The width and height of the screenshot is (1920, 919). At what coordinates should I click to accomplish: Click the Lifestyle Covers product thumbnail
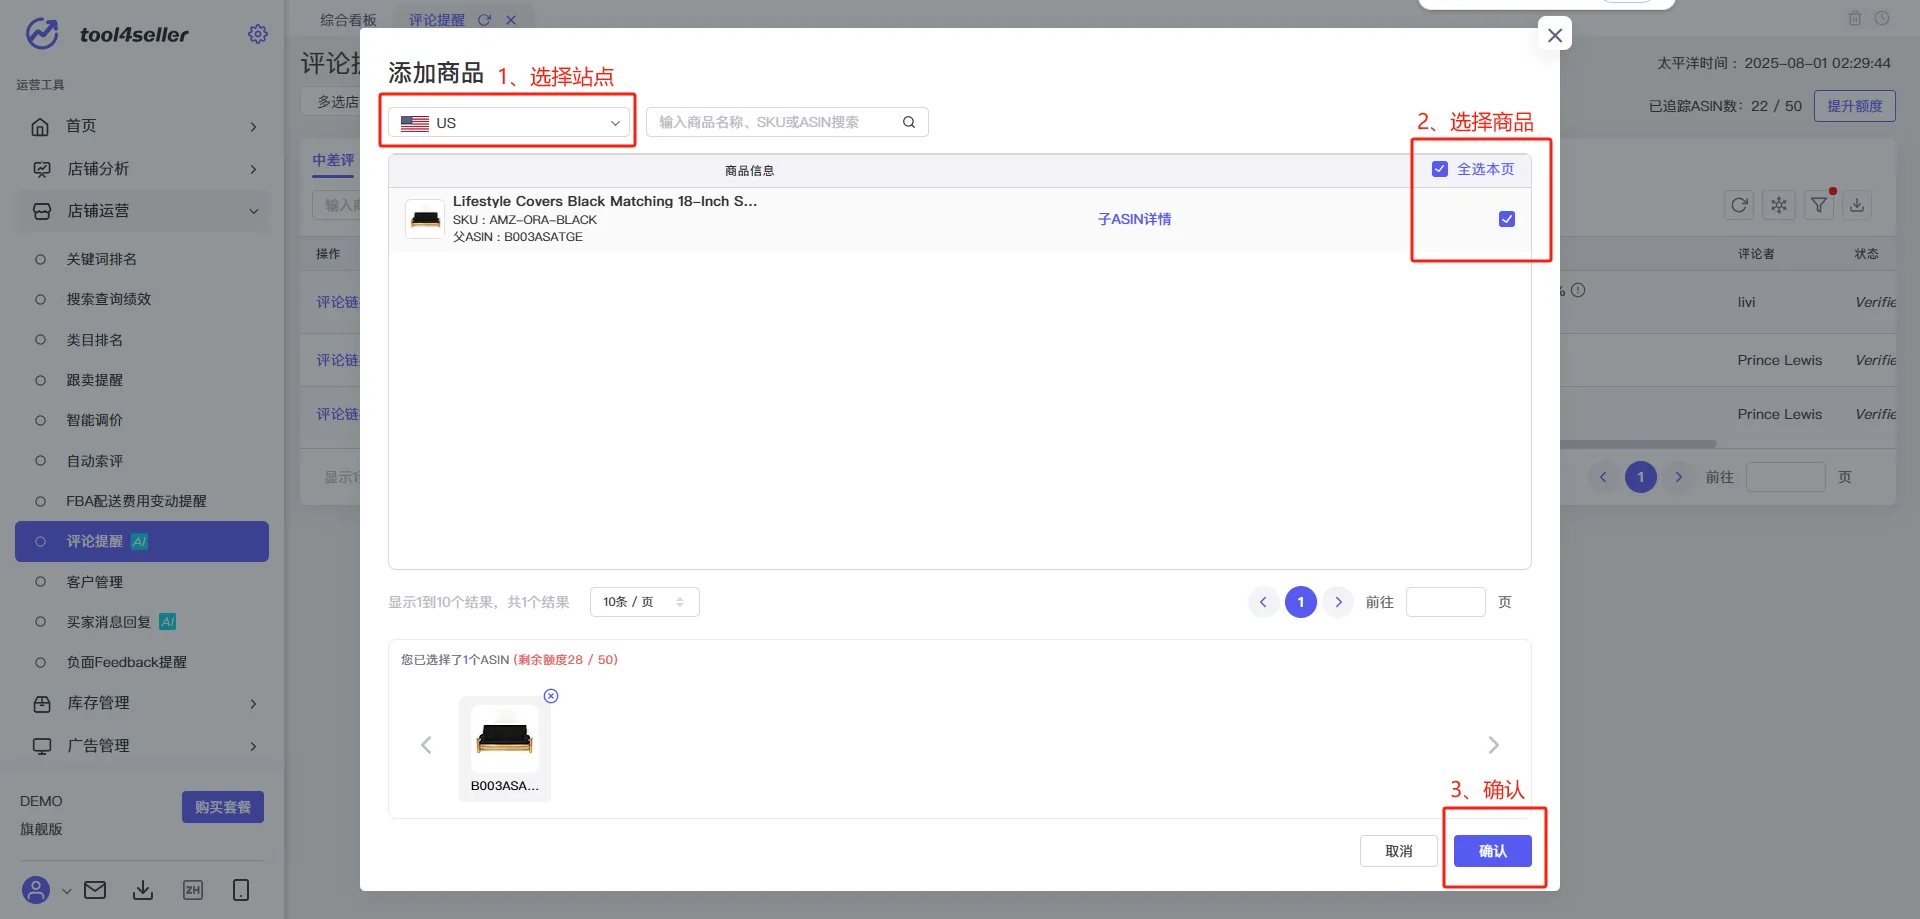425,219
